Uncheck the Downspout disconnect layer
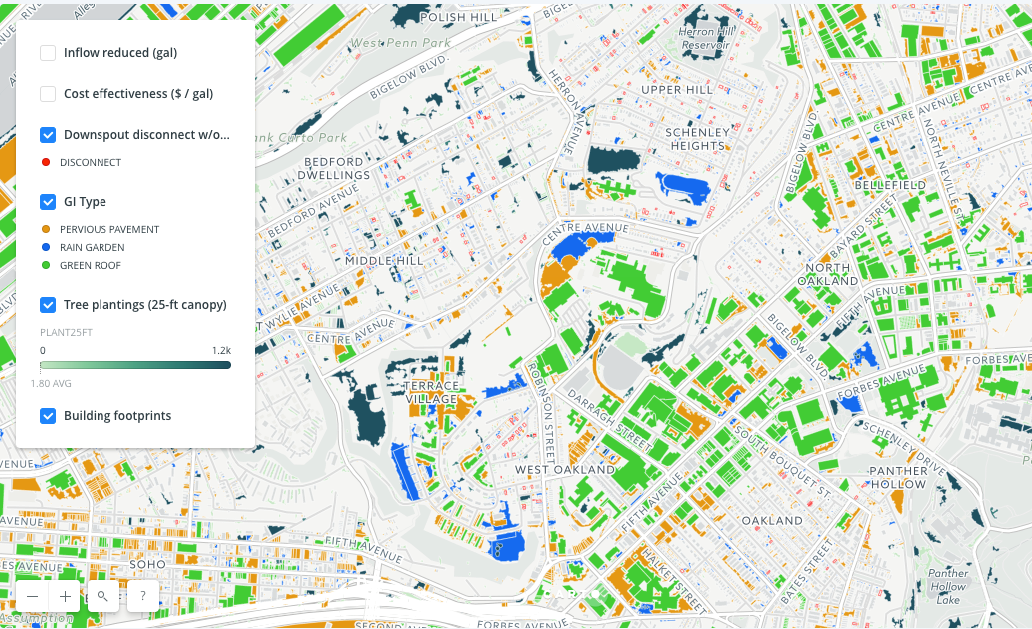 (x=48, y=135)
